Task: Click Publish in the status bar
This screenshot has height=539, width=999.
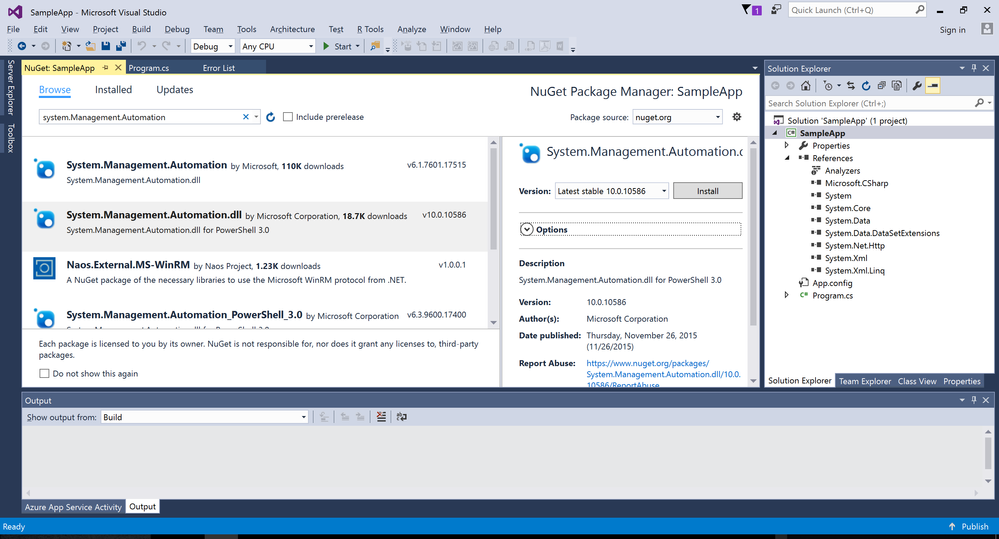Action: click(x=975, y=526)
